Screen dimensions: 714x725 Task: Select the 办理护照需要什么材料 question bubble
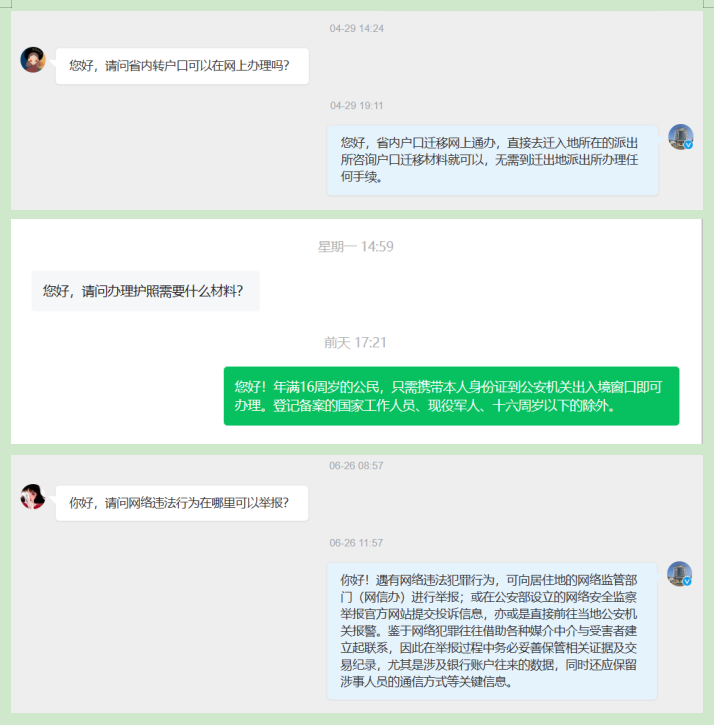145,291
